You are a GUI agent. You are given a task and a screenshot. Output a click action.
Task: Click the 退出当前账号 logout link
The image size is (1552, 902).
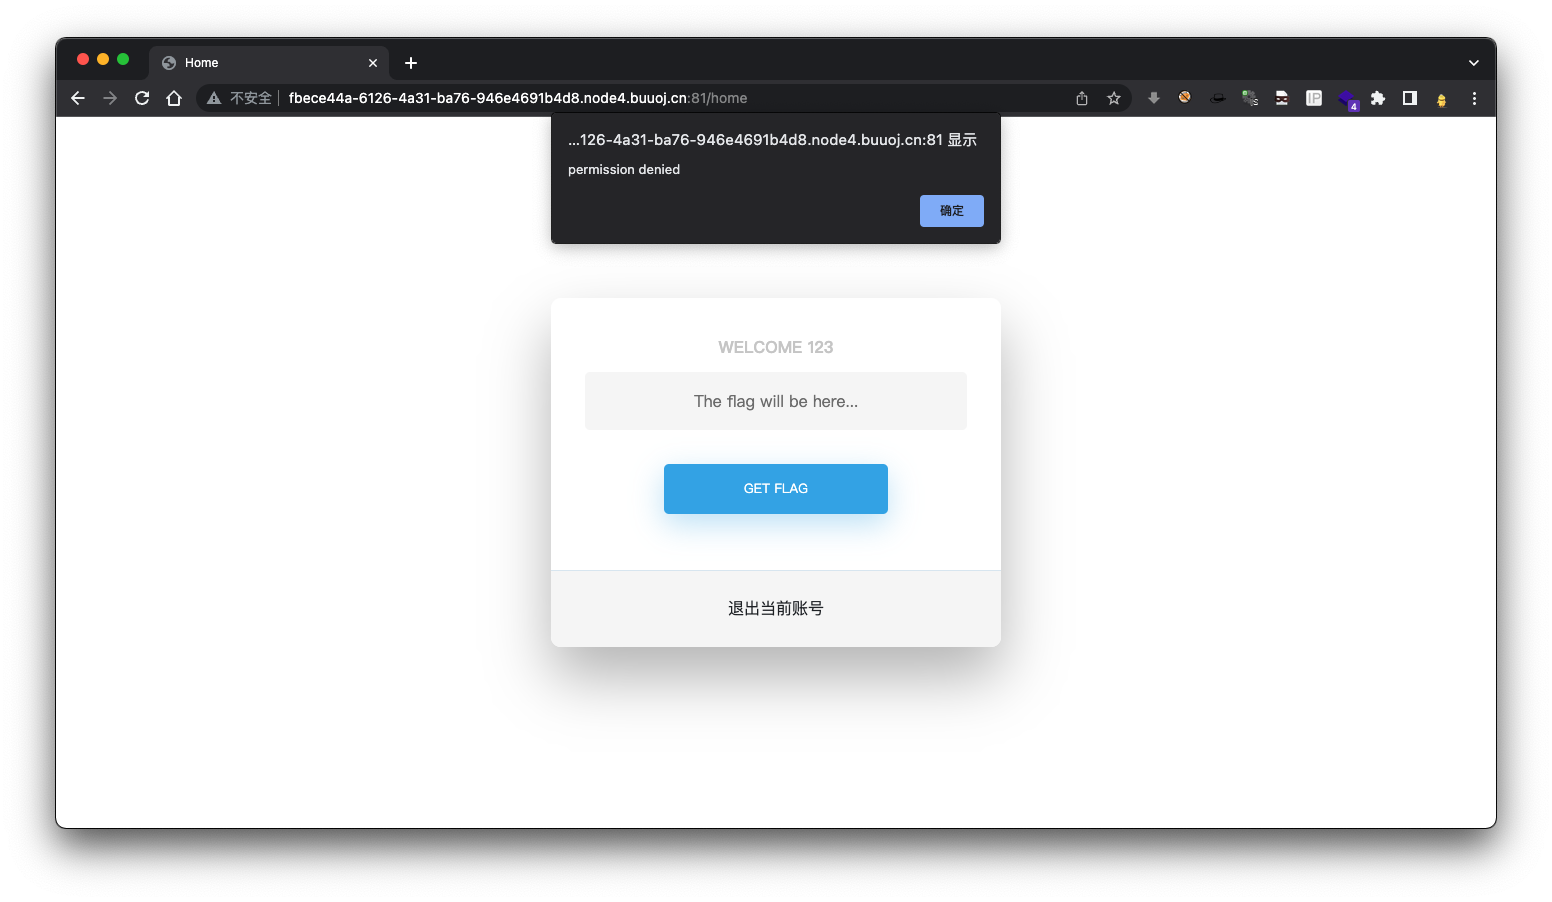pyautogui.click(x=776, y=608)
